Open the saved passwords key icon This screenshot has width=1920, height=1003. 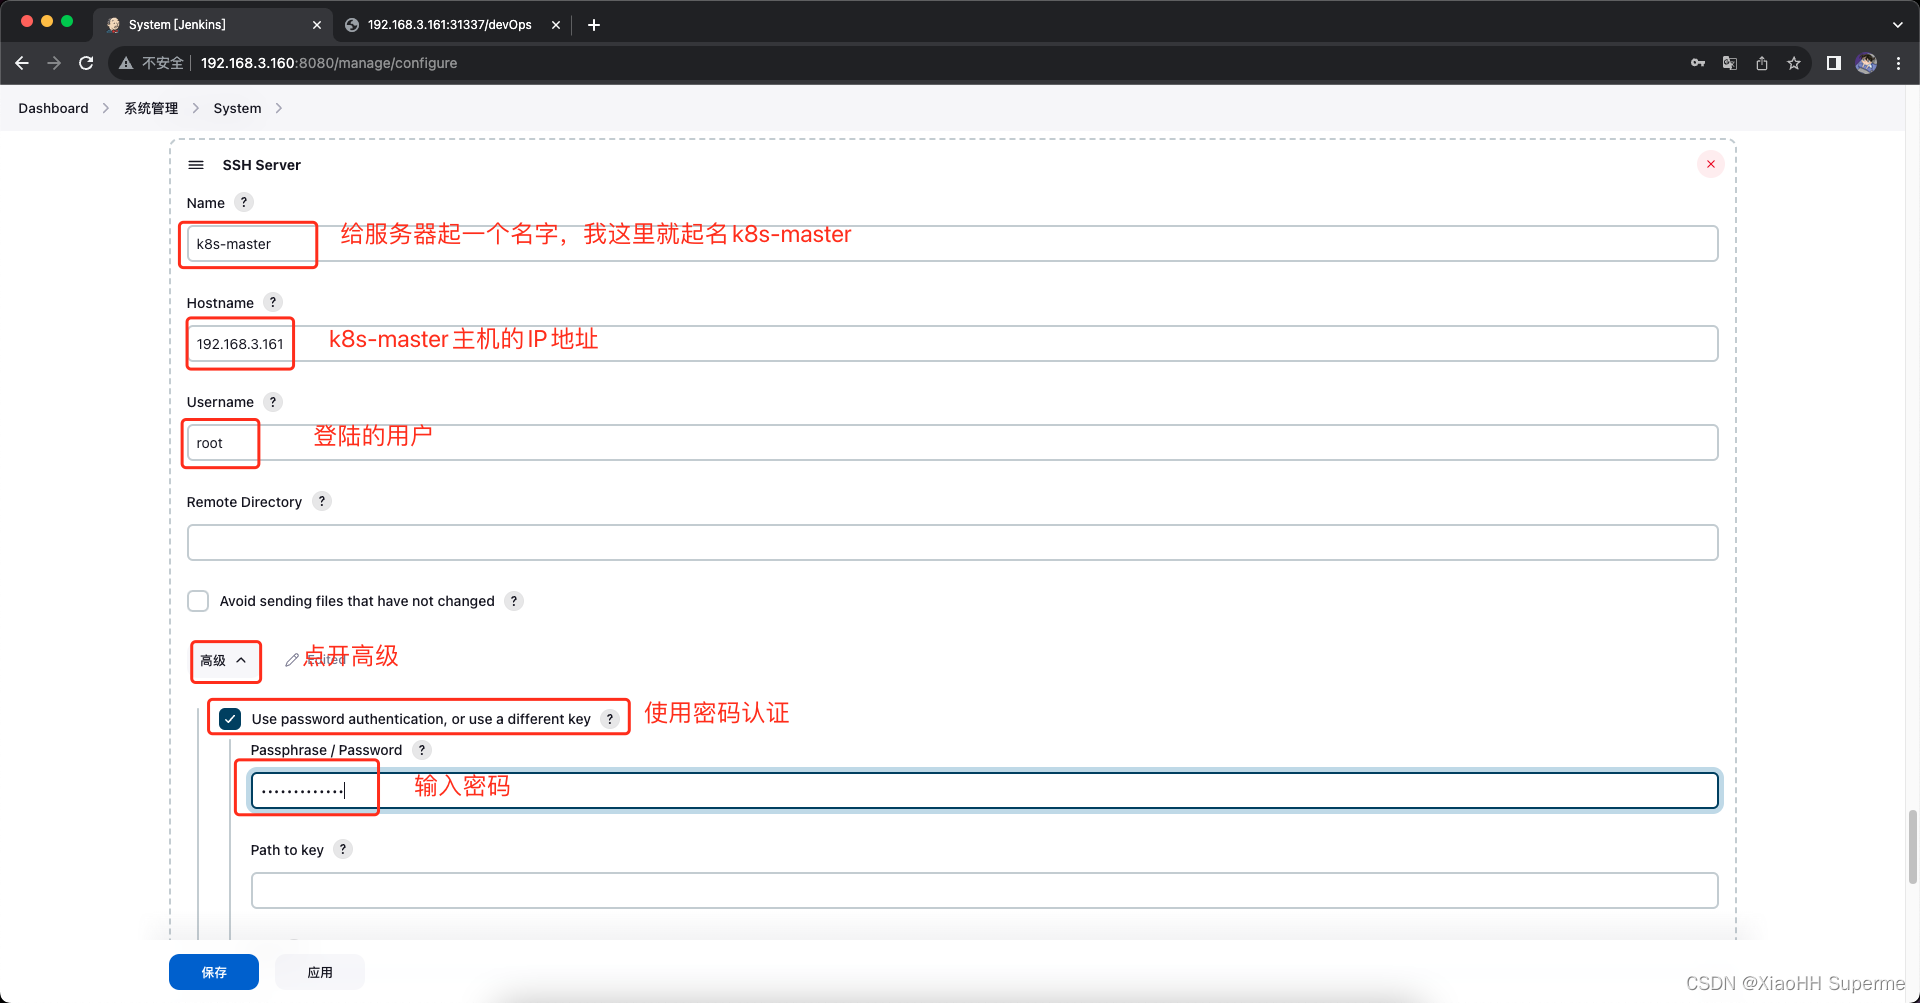1698,63
